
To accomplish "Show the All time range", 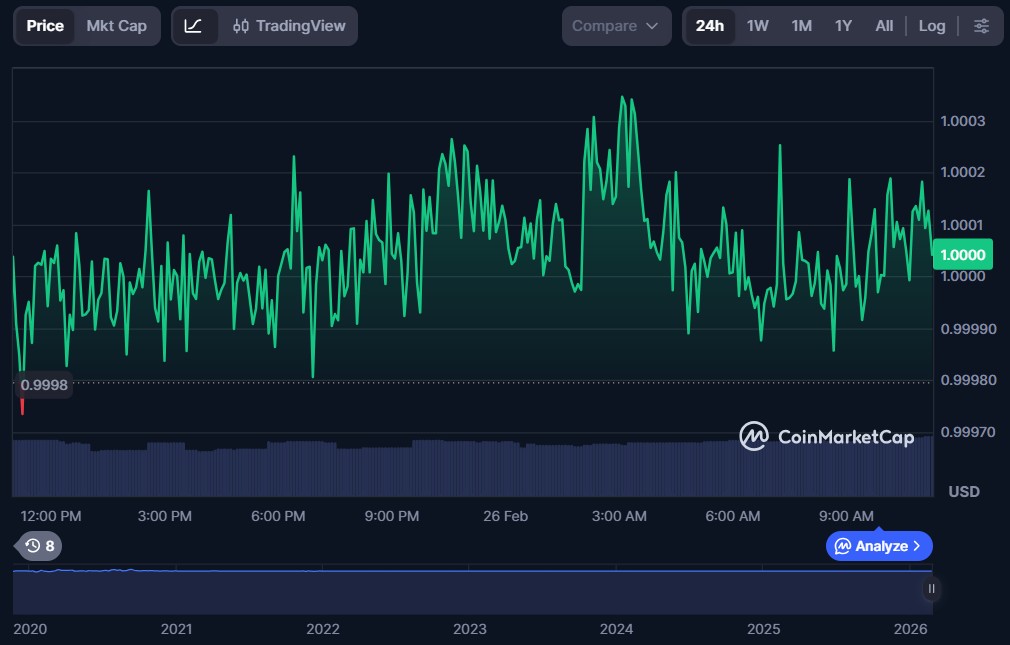I will pyautogui.click(x=884, y=26).
